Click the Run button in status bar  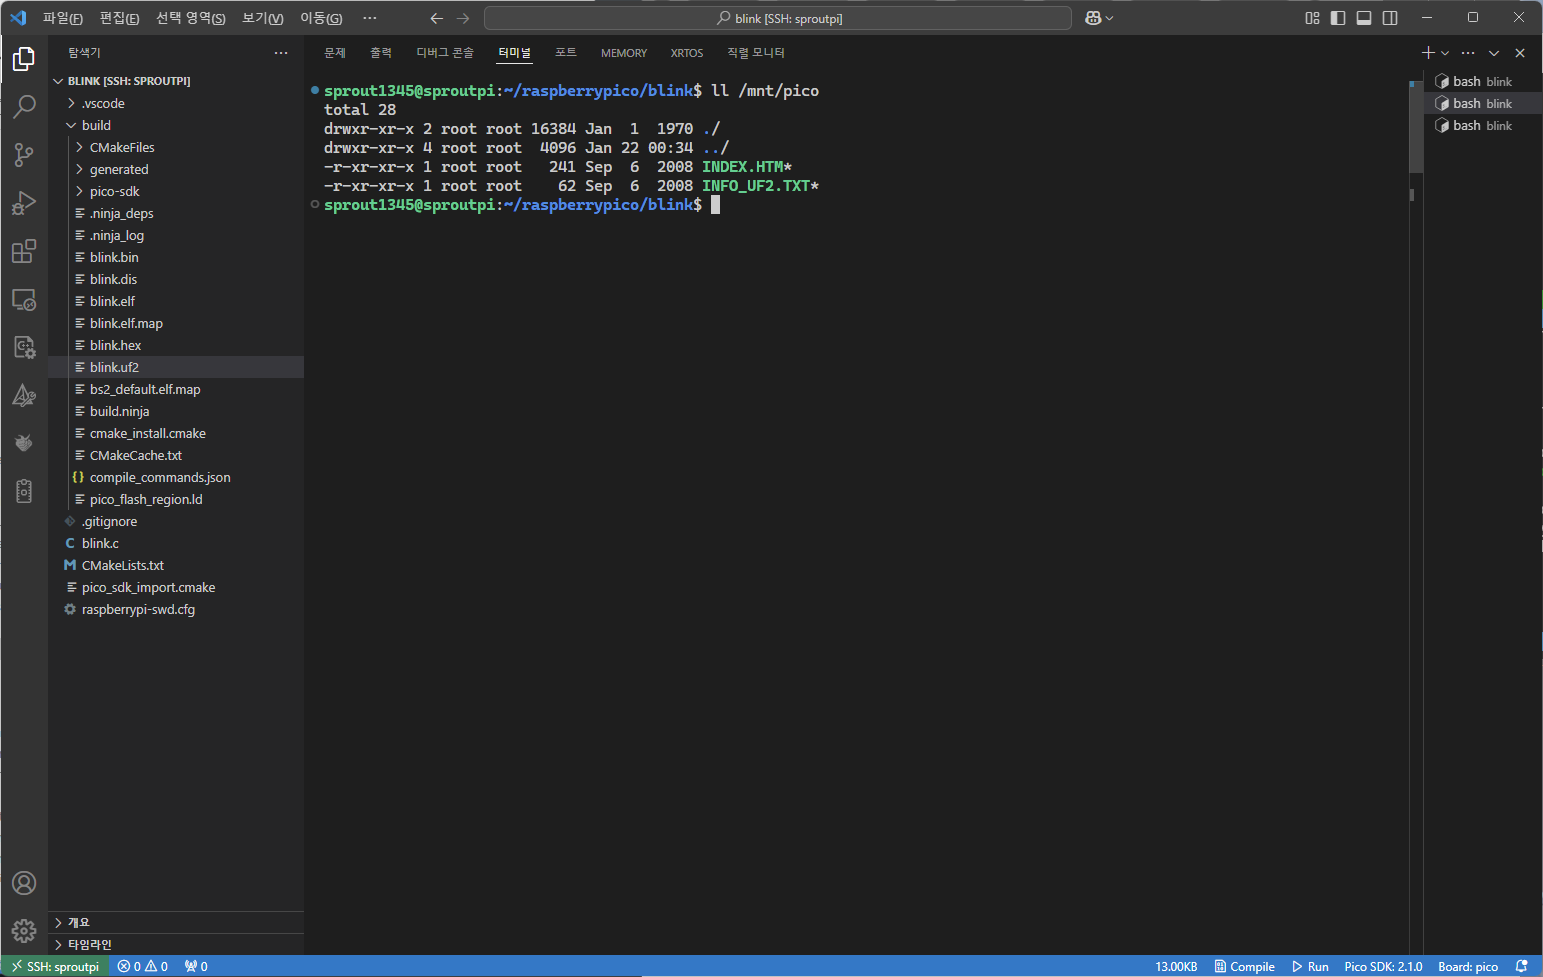coord(1310,966)
